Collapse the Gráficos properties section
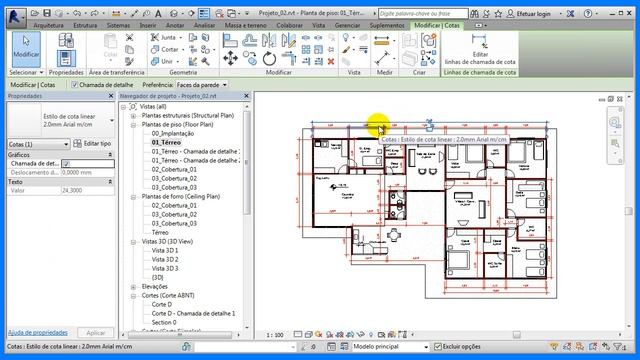Image resolution: width=640 pixels, height=360 pixels. point(110,155)
